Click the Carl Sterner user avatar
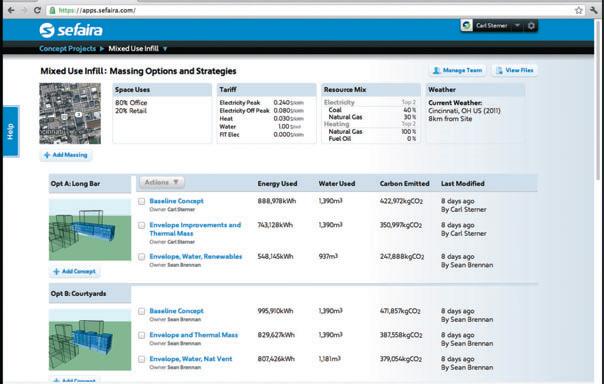Image resolution: width=604 pixels, height=384 pixels. [466, 25]
